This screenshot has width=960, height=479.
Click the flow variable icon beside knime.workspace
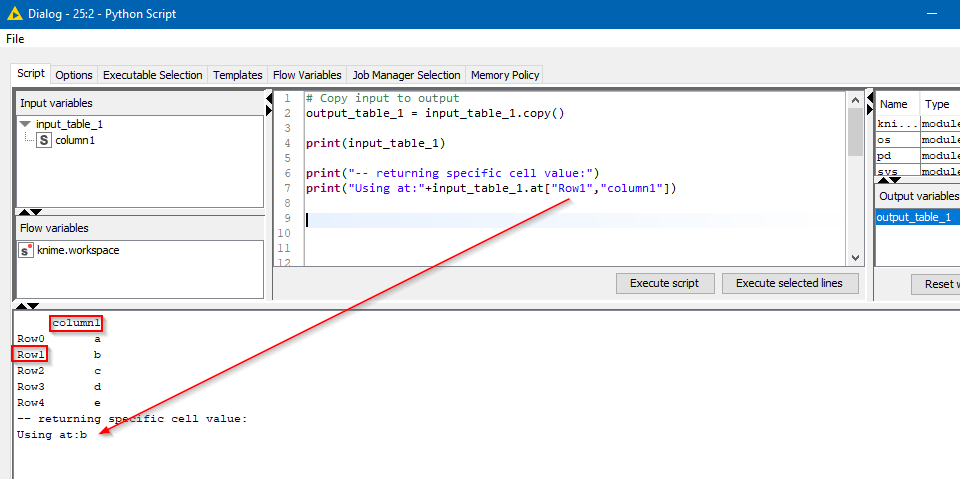26,251
